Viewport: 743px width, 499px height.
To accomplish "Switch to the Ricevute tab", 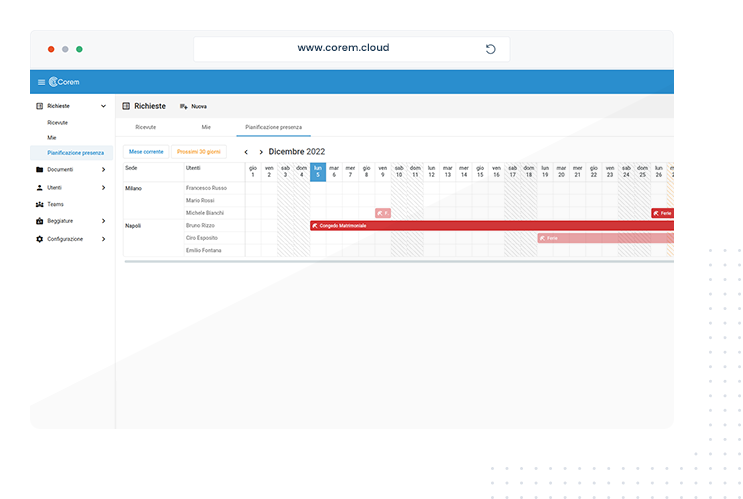I will point(145,127).
